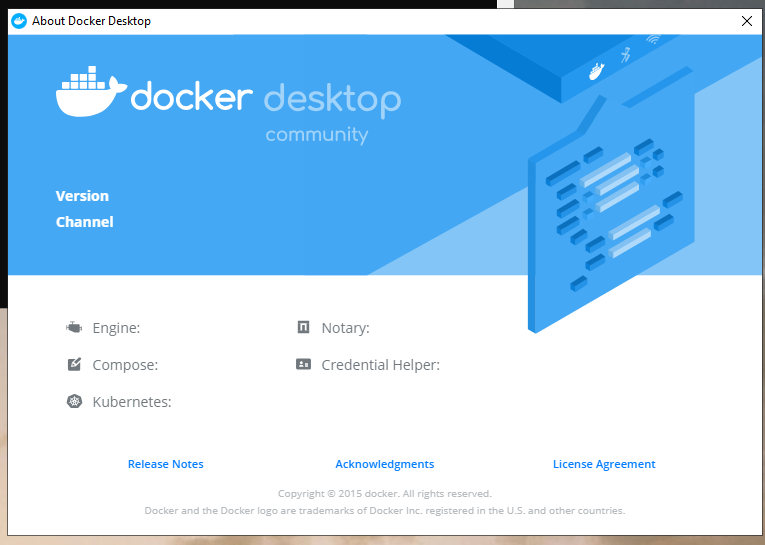Click the 'About Docker Desktop' window title

coord(91,21)
